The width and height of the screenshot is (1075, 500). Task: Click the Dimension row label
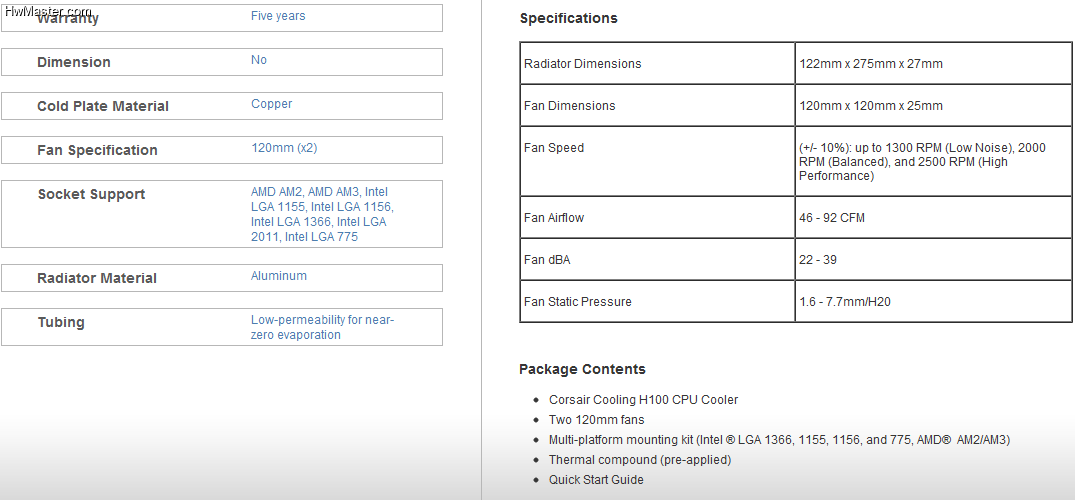(x=73, y=62)
